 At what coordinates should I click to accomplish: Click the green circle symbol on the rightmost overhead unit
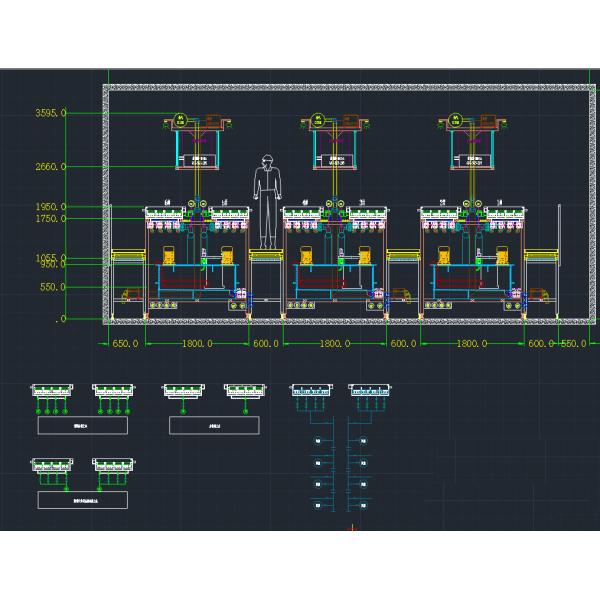(456, 120)
